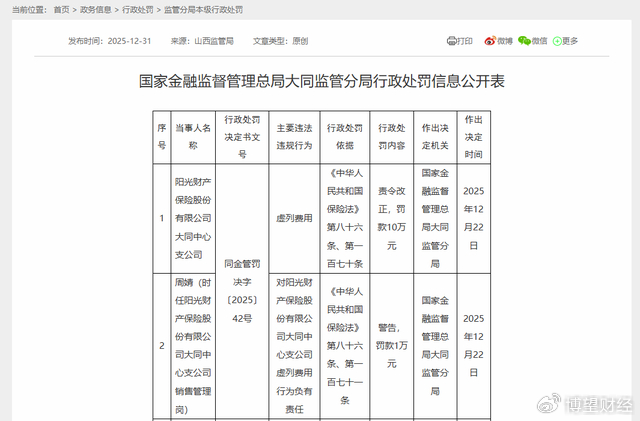640x421 pixels.
Task: Click the 作出决定机关 table header
Action: pyautogui.click(x=435, y=137)
